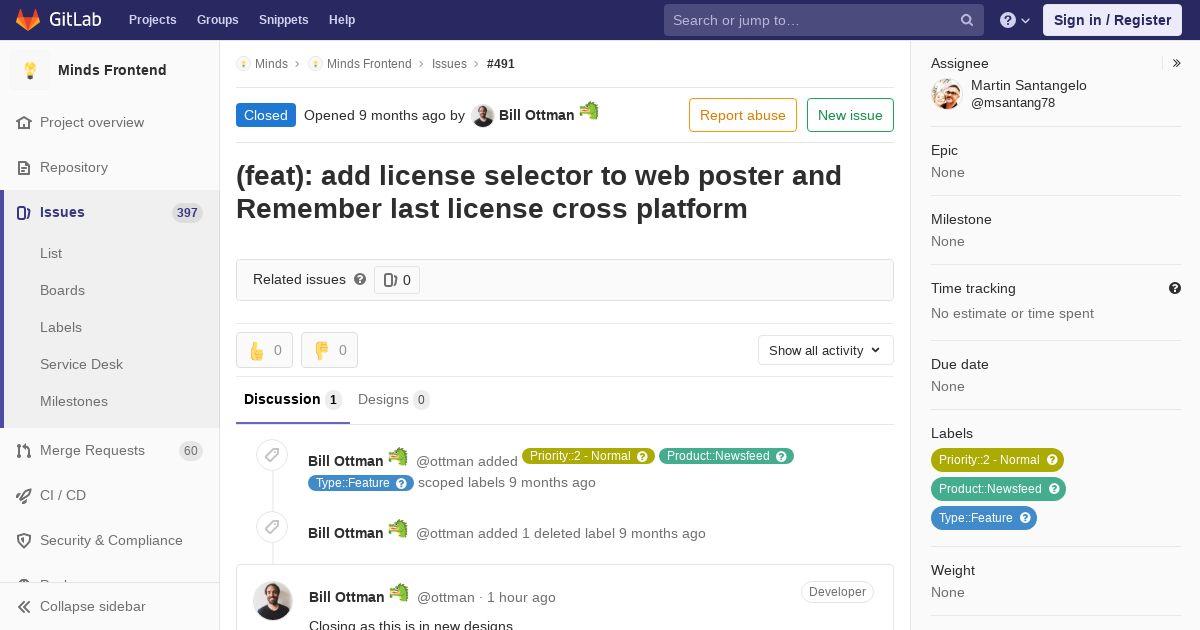Click the related issues count badge
This screenshot has width=1200, height=630.
coord(397,280)
